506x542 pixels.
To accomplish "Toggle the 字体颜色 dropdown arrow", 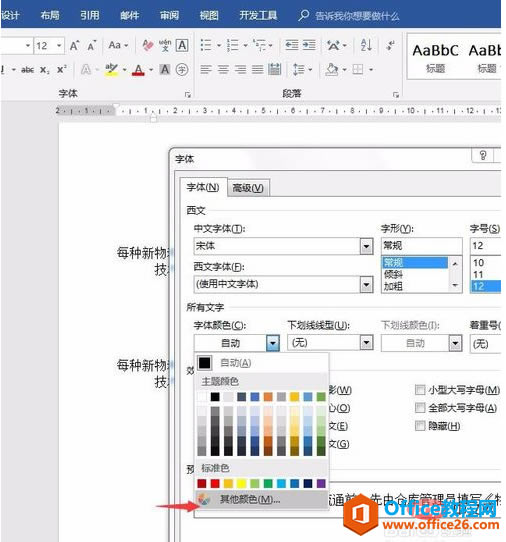I will pos(273,343).
